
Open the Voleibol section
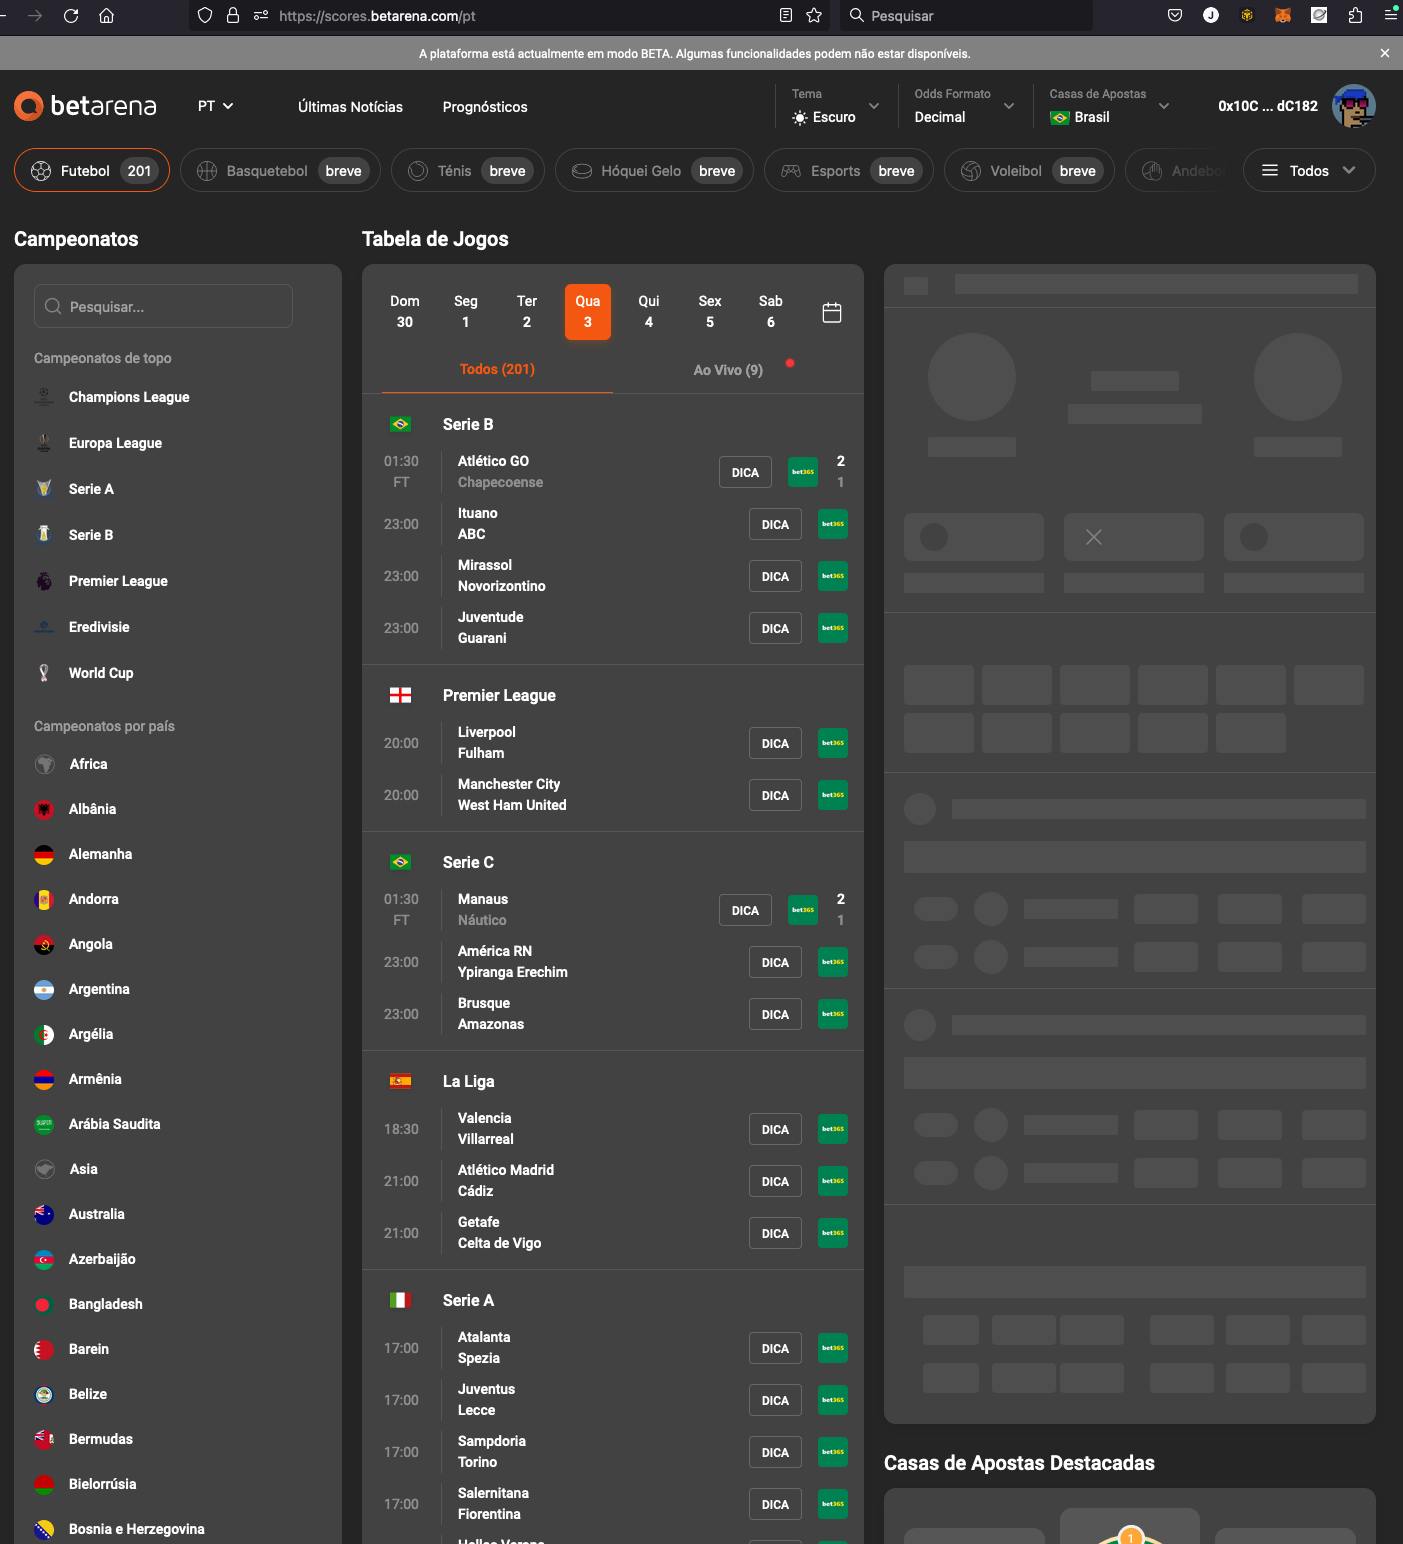(x=1028, y=170)
